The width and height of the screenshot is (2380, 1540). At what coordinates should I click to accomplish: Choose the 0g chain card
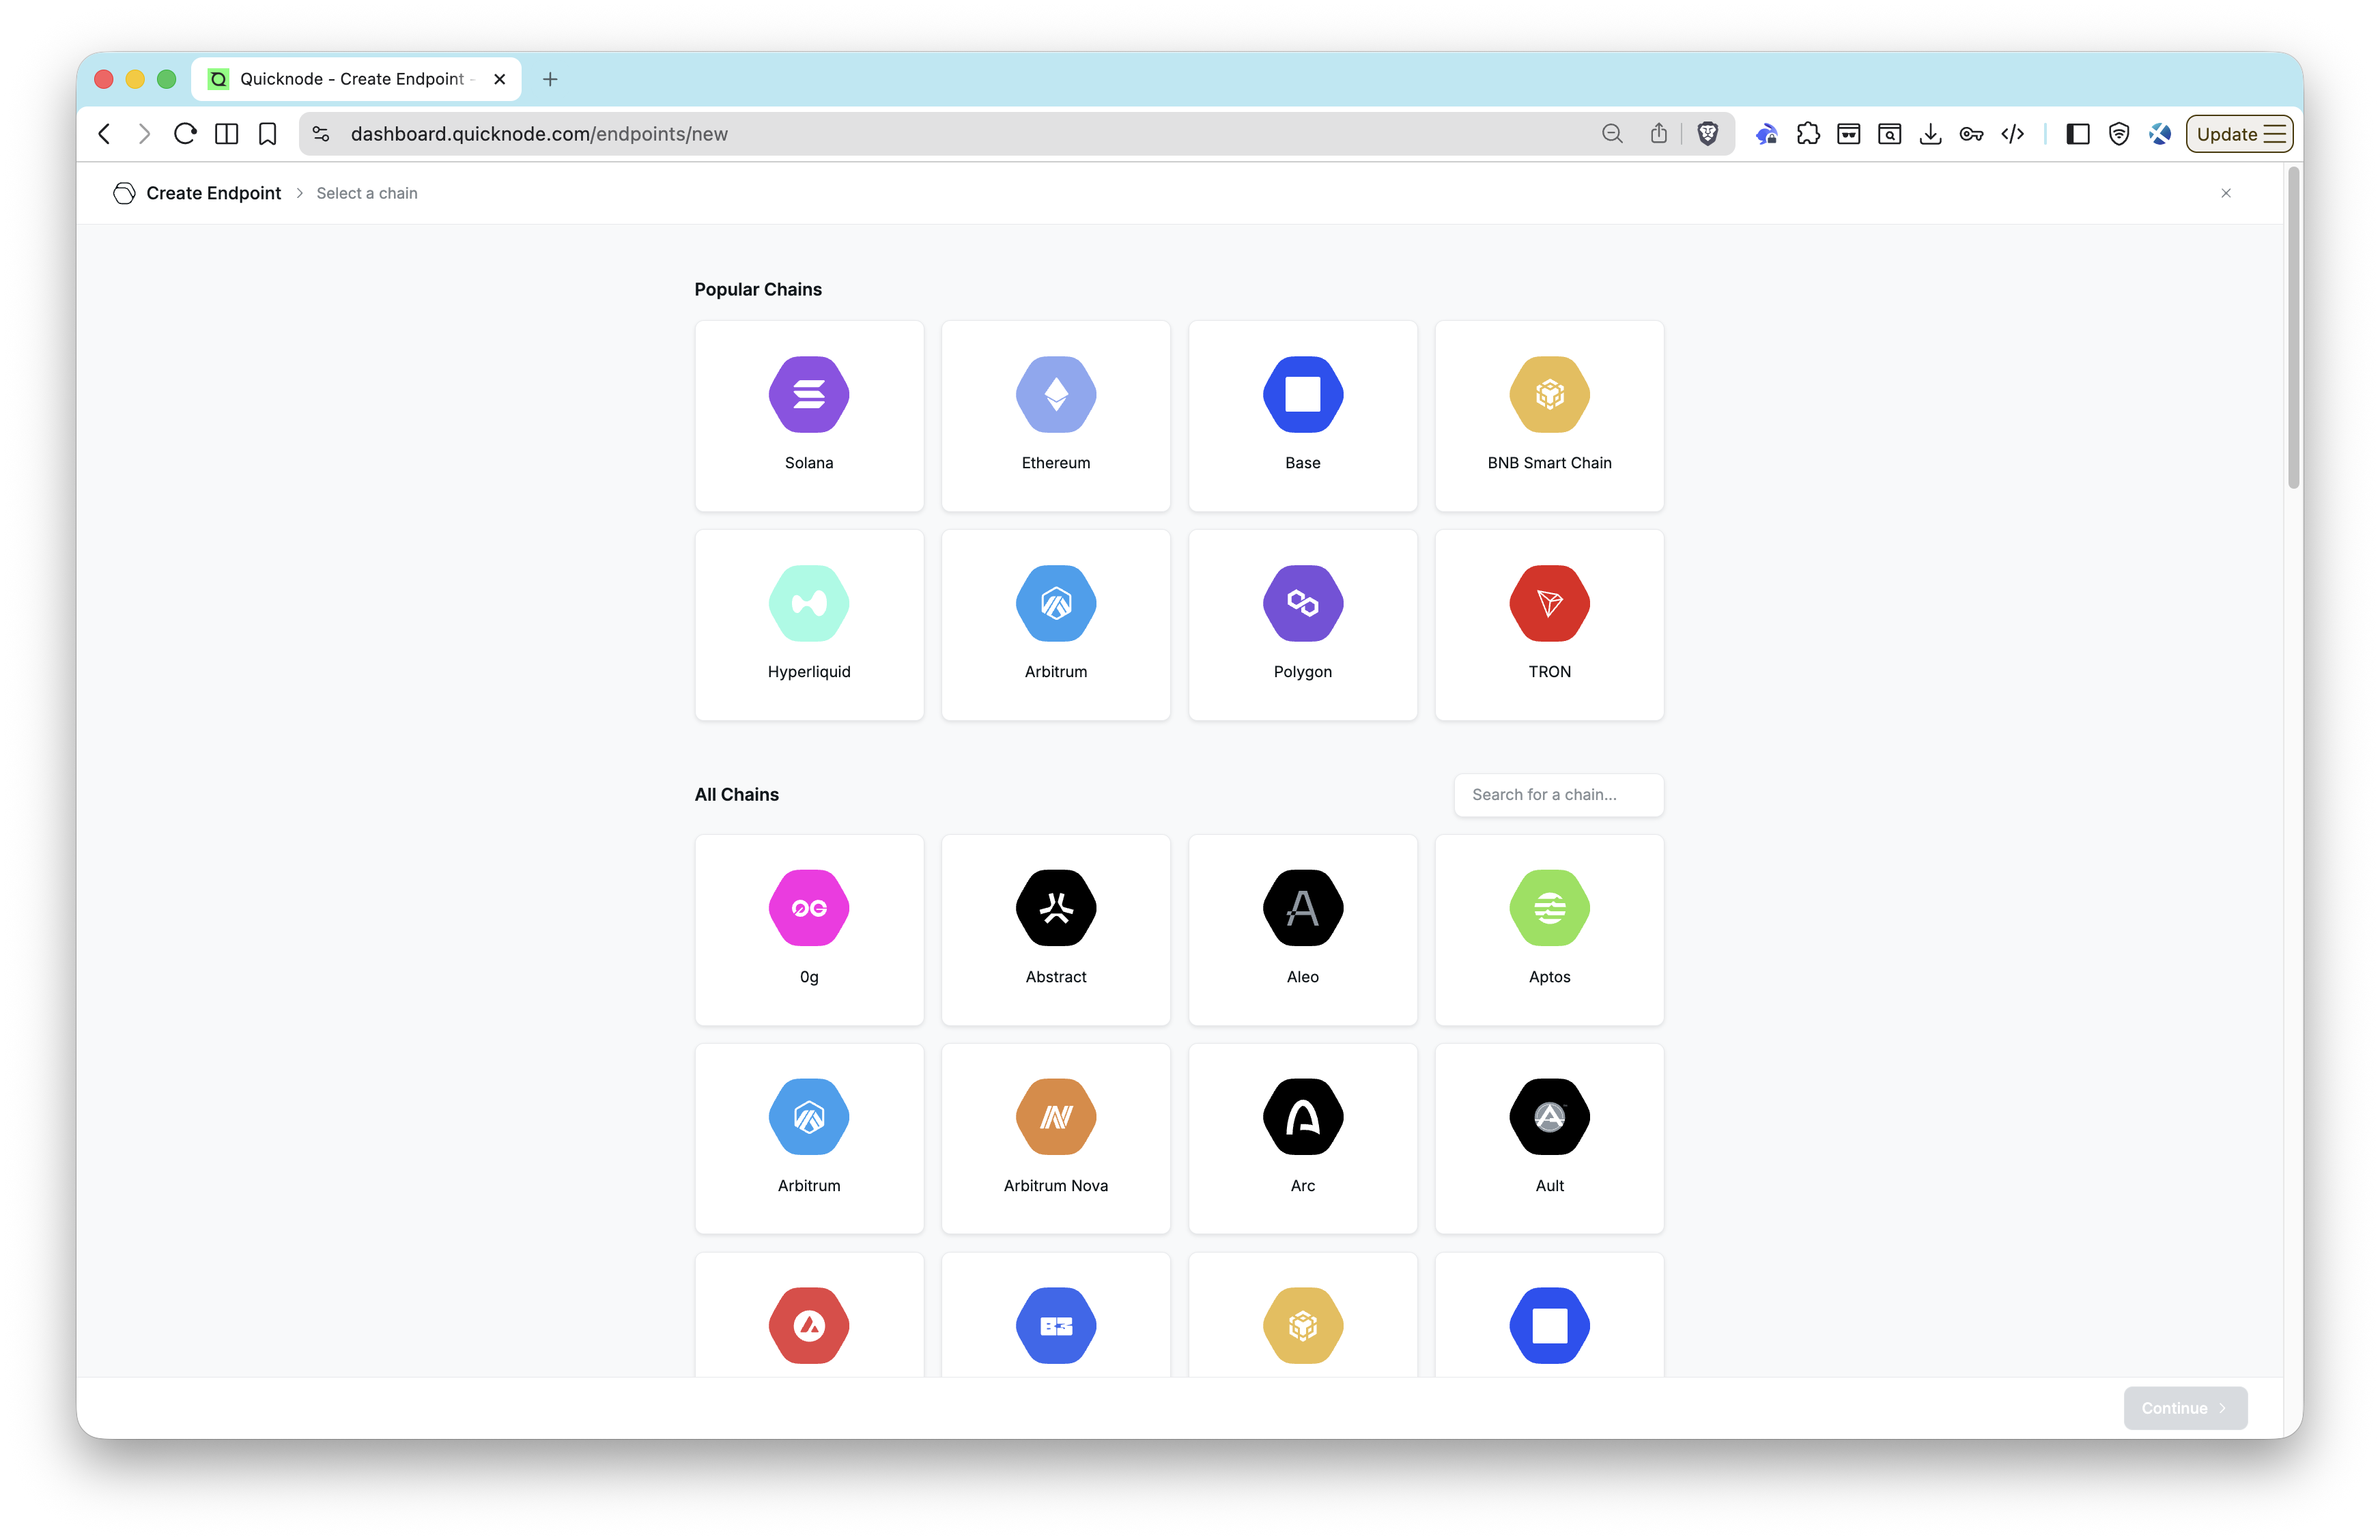tap(809, 929)
